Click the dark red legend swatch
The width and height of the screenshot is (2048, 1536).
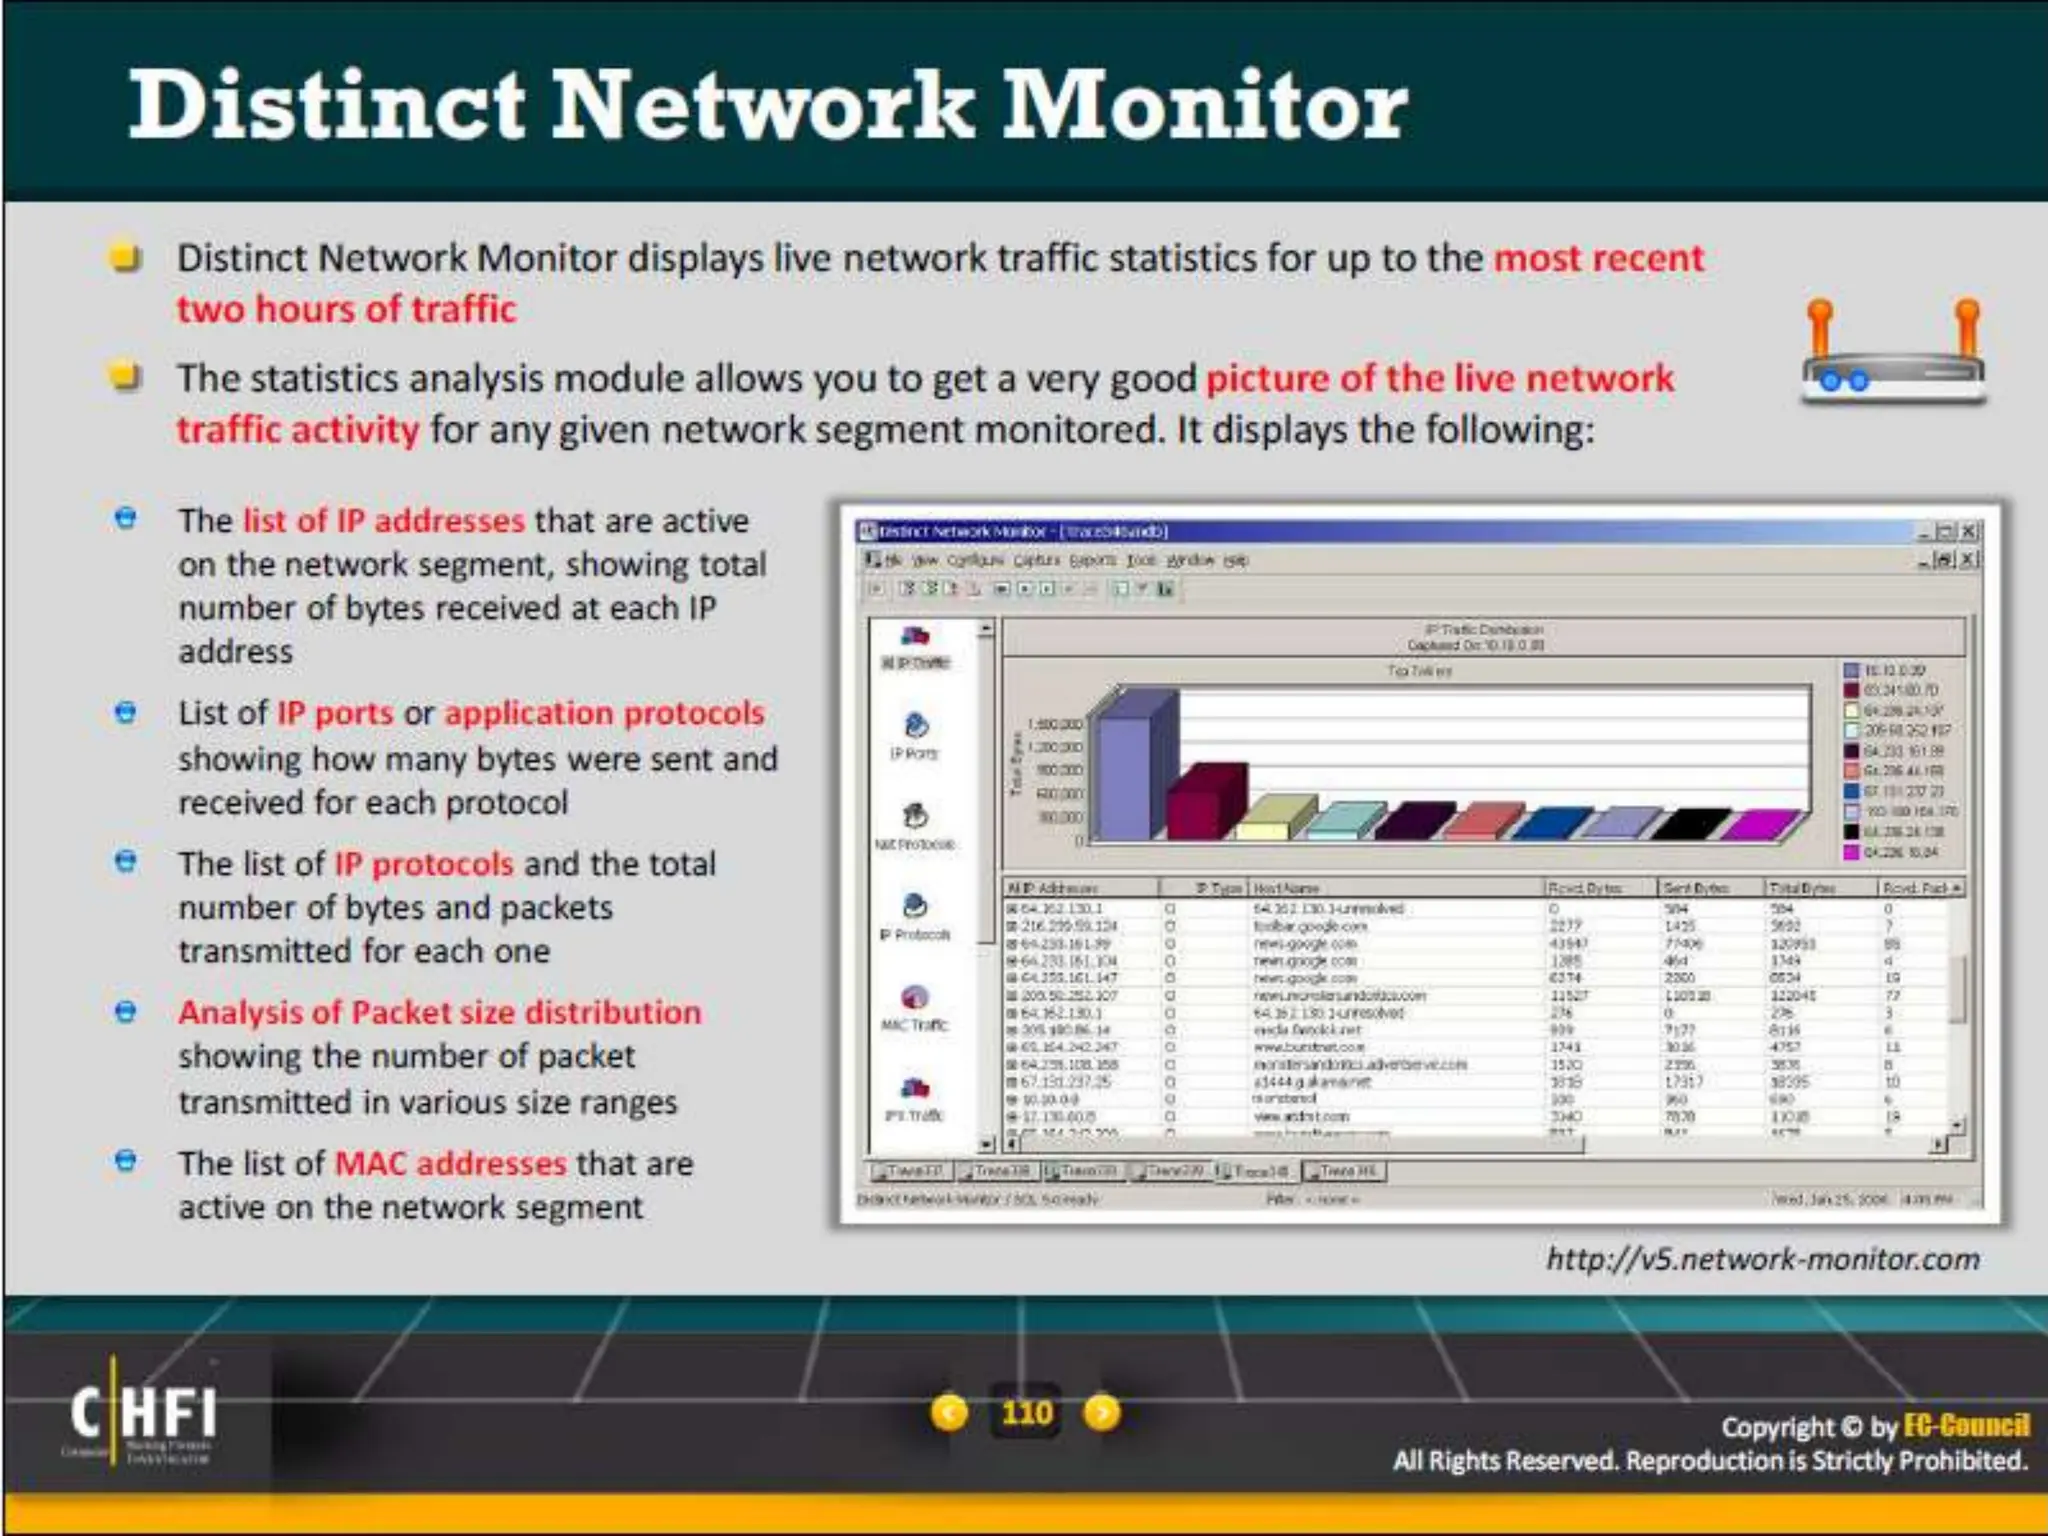click(1851, 690)
